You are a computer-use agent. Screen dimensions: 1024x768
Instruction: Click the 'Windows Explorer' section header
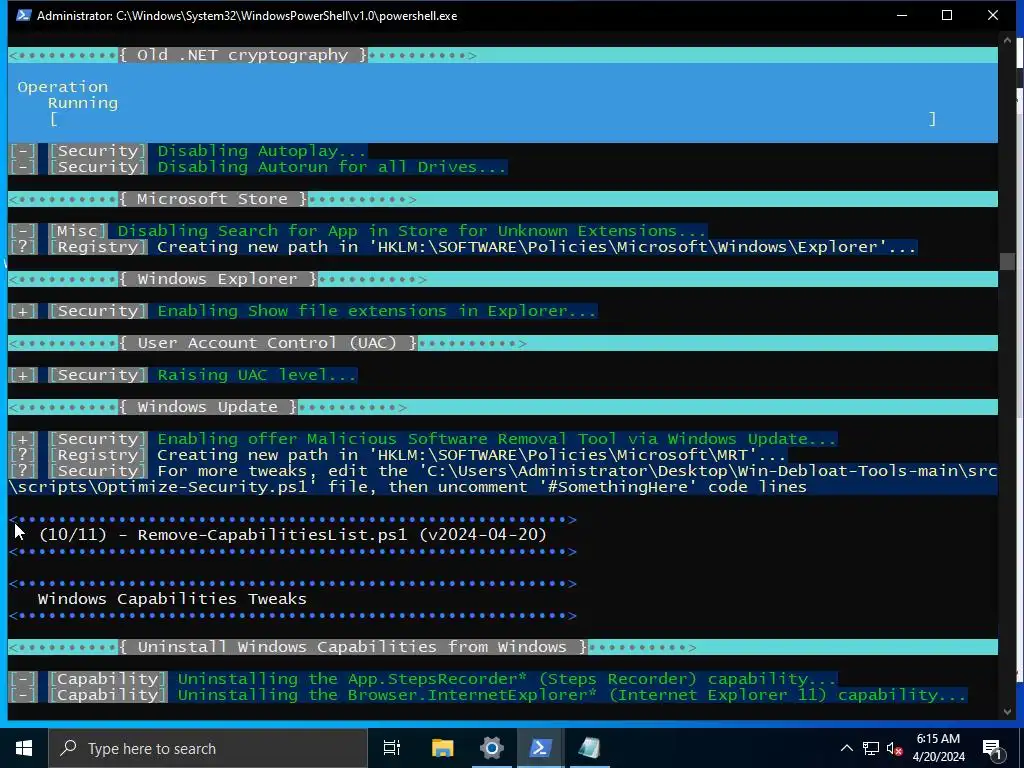click(218, 279)
